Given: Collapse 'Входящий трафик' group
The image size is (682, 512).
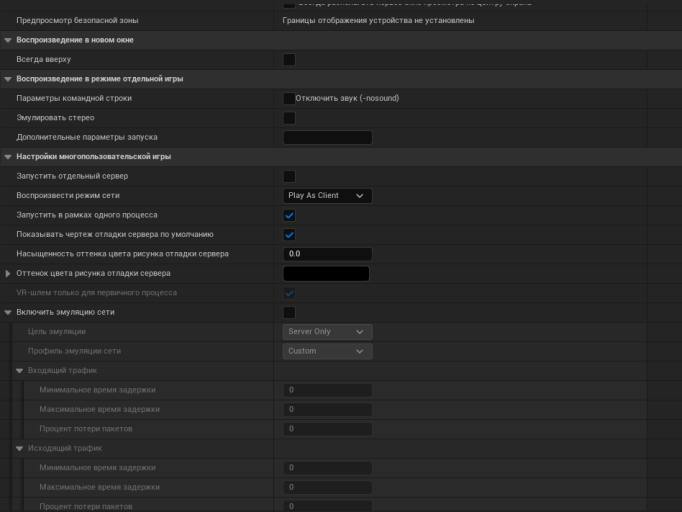Looking at the screenshot, I should (20, 371).
